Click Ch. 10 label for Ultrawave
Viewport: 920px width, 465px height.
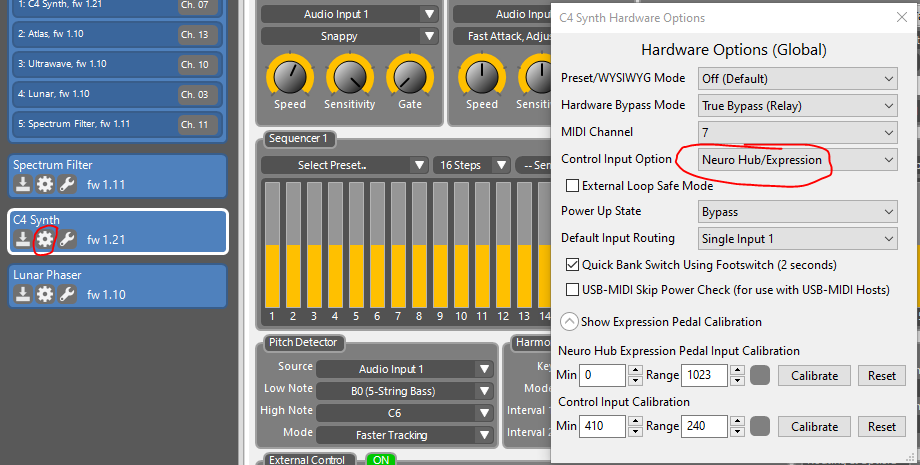point(197,65)
